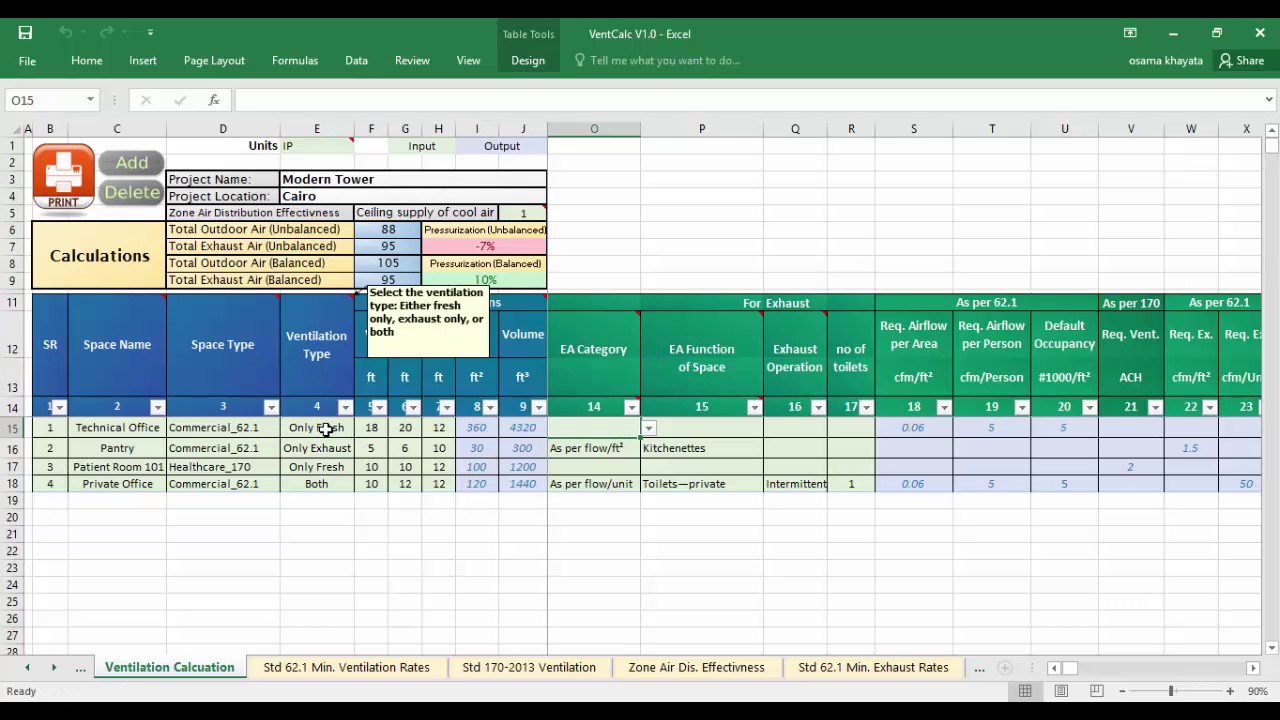Viewport: 1280px width, 720px height.
Task: Click sheet tabs scroll-left arrow
Action: tap(27, 667)
